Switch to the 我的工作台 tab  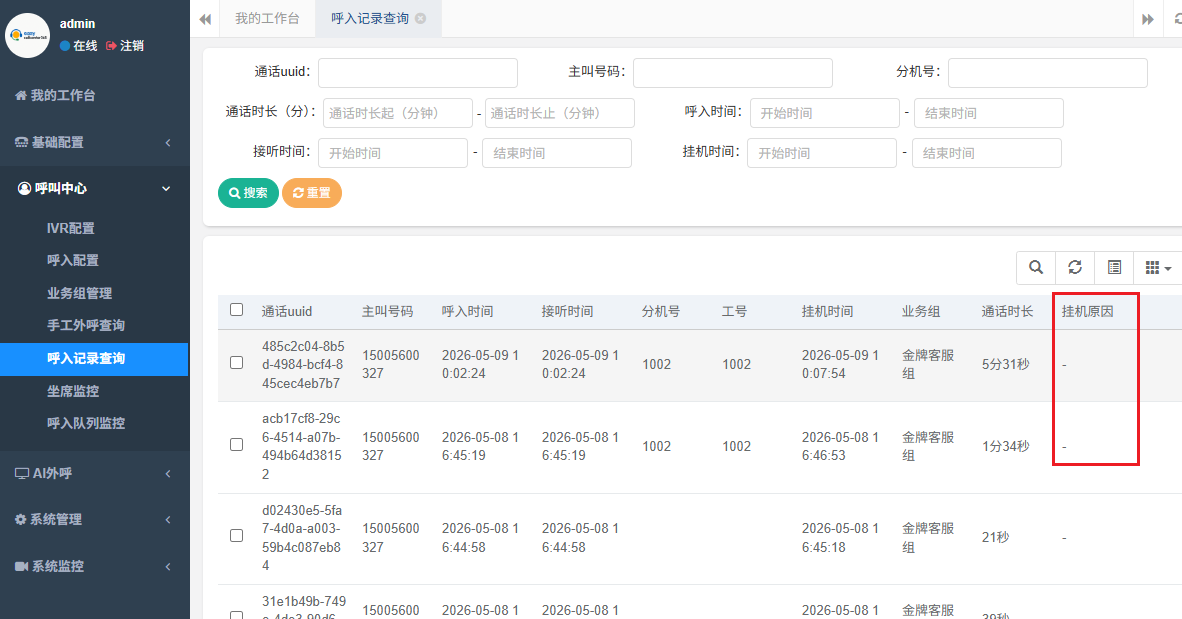click(x=267, y=19)
